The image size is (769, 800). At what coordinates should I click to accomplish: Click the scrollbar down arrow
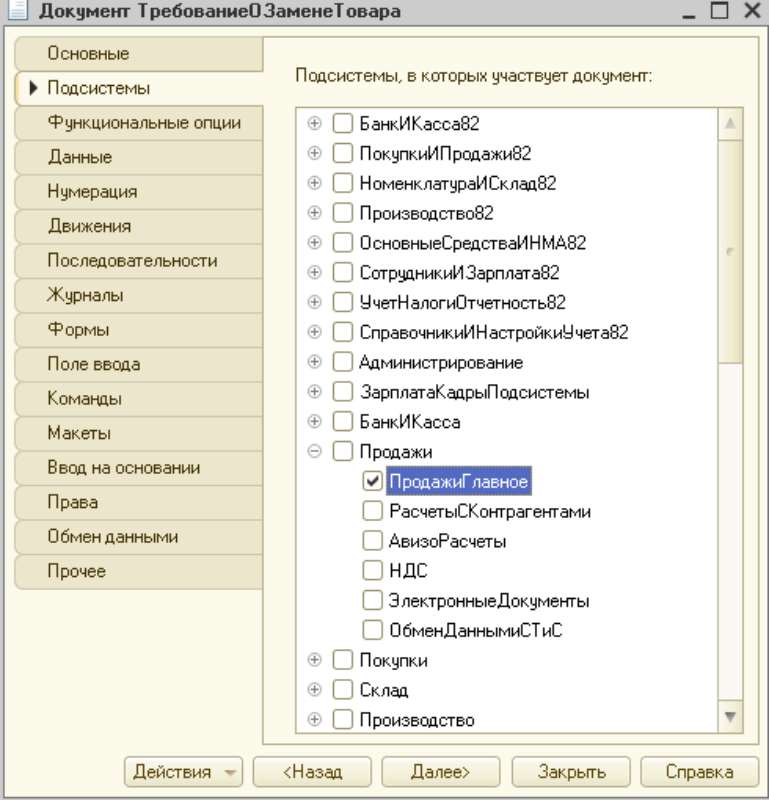click(730, 717)
